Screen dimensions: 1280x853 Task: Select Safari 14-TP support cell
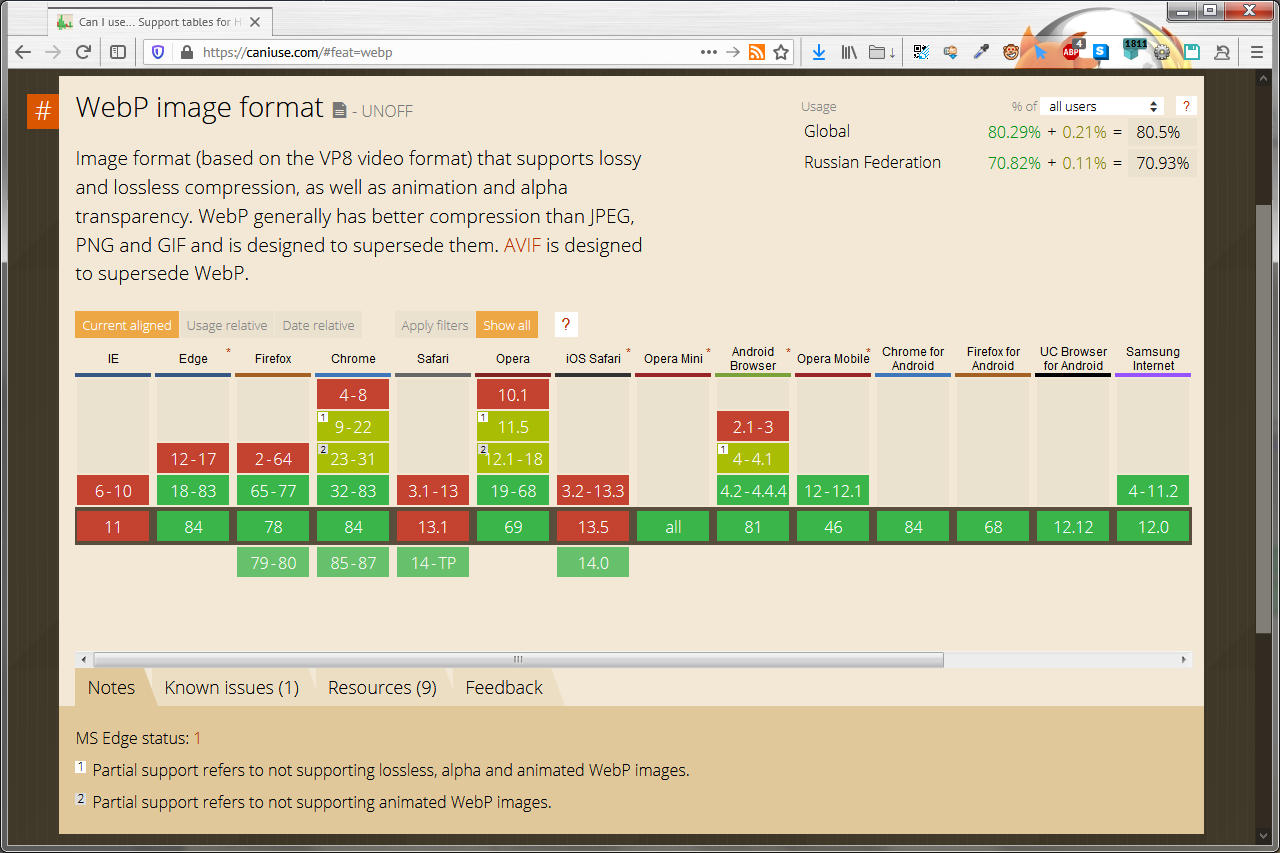tap(433, 563)
